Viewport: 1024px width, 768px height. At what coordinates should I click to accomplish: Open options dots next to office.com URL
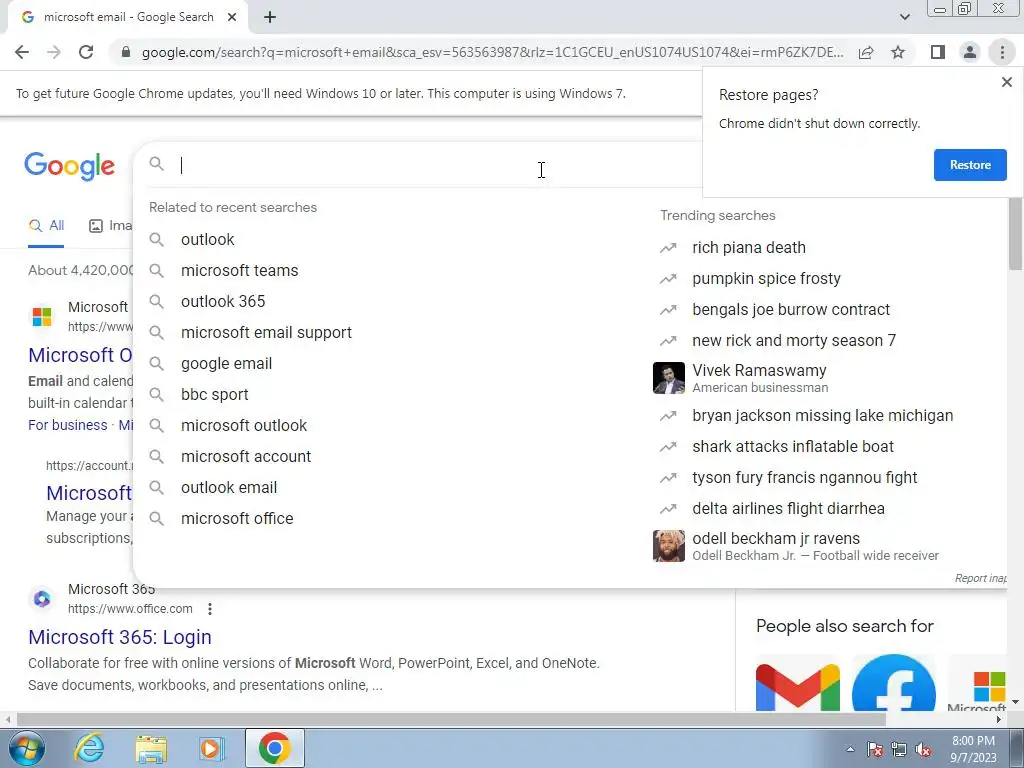pos(210,609)
